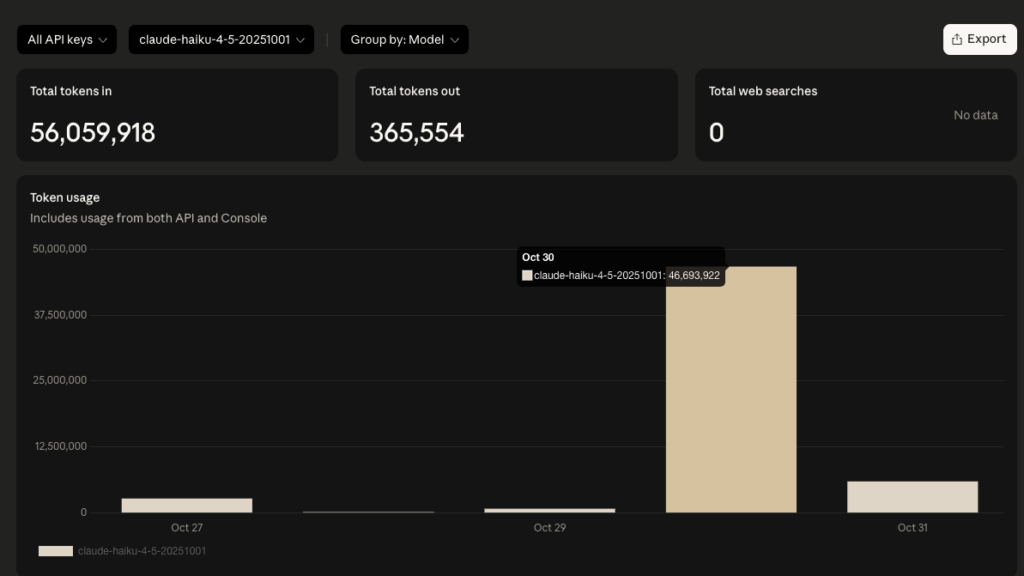Click the Oct 29 usage bar
The height and width of the screenshot is (576, 1024).
click(549, 510)
